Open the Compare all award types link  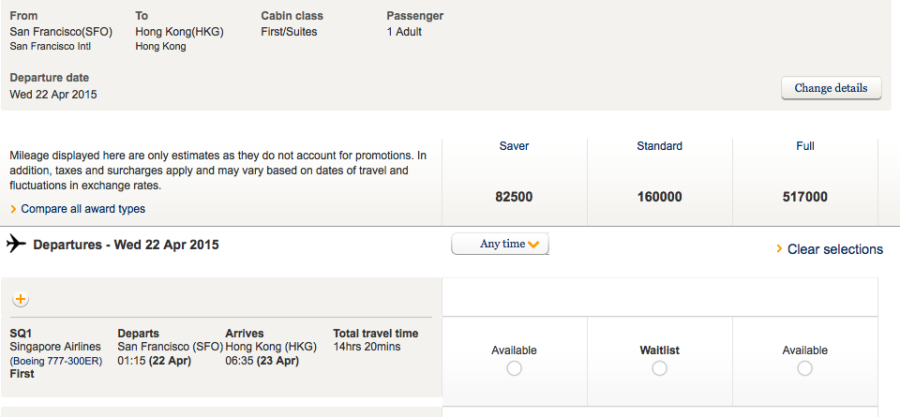coord(83,209)
